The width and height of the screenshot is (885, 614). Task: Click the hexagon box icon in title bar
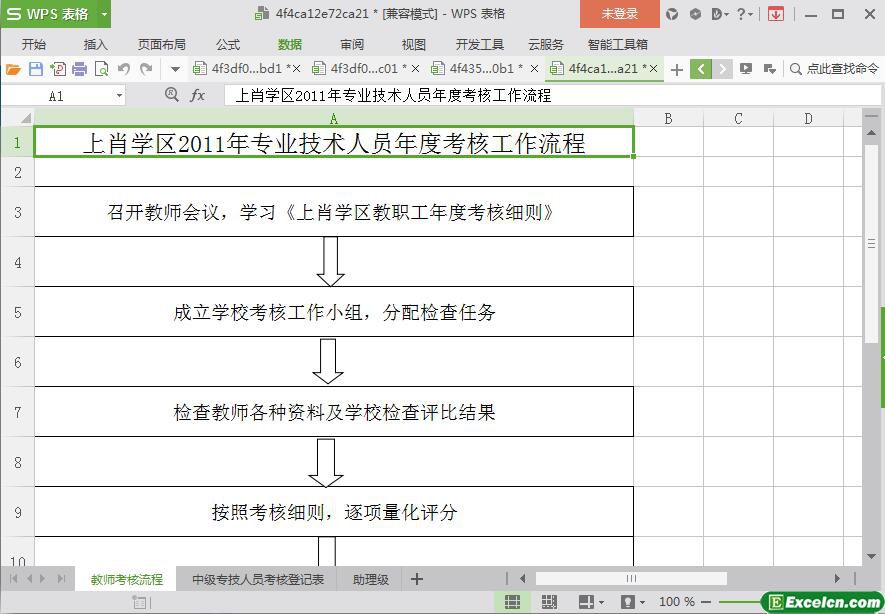[695, 14]
